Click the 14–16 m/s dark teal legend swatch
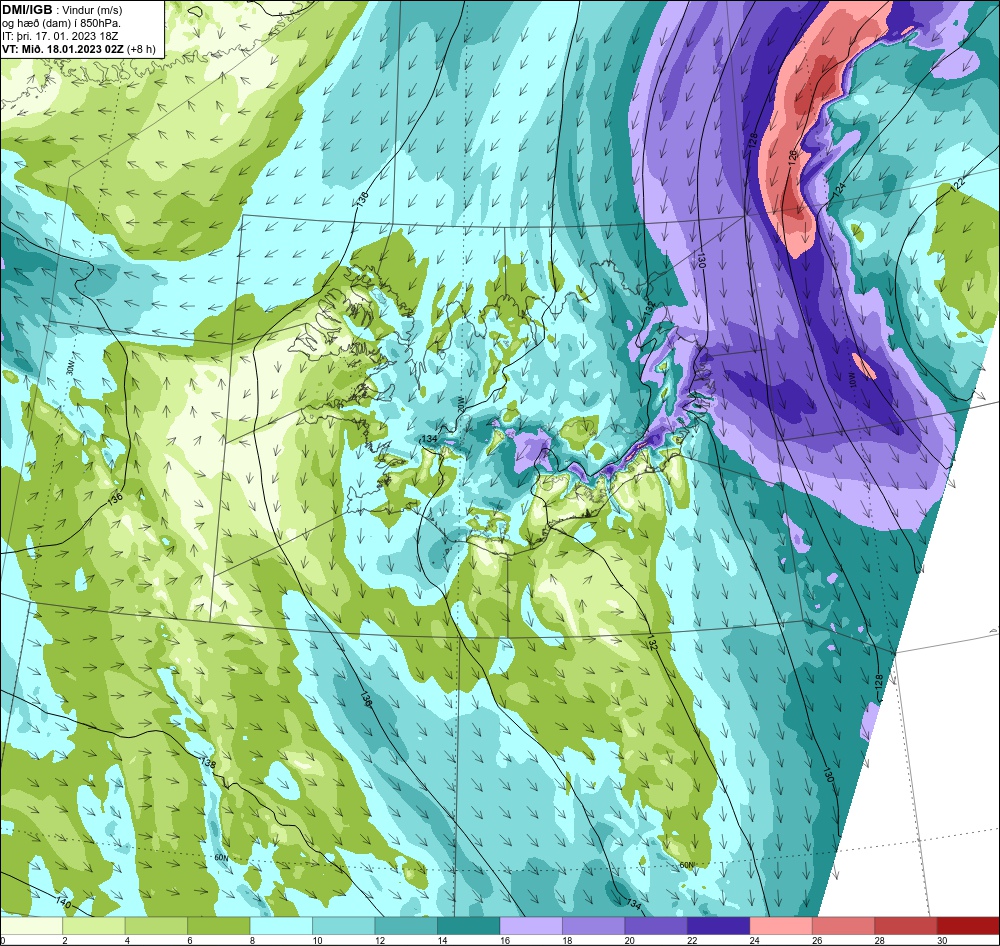1000x946 pixels. [x=469, y=926]
